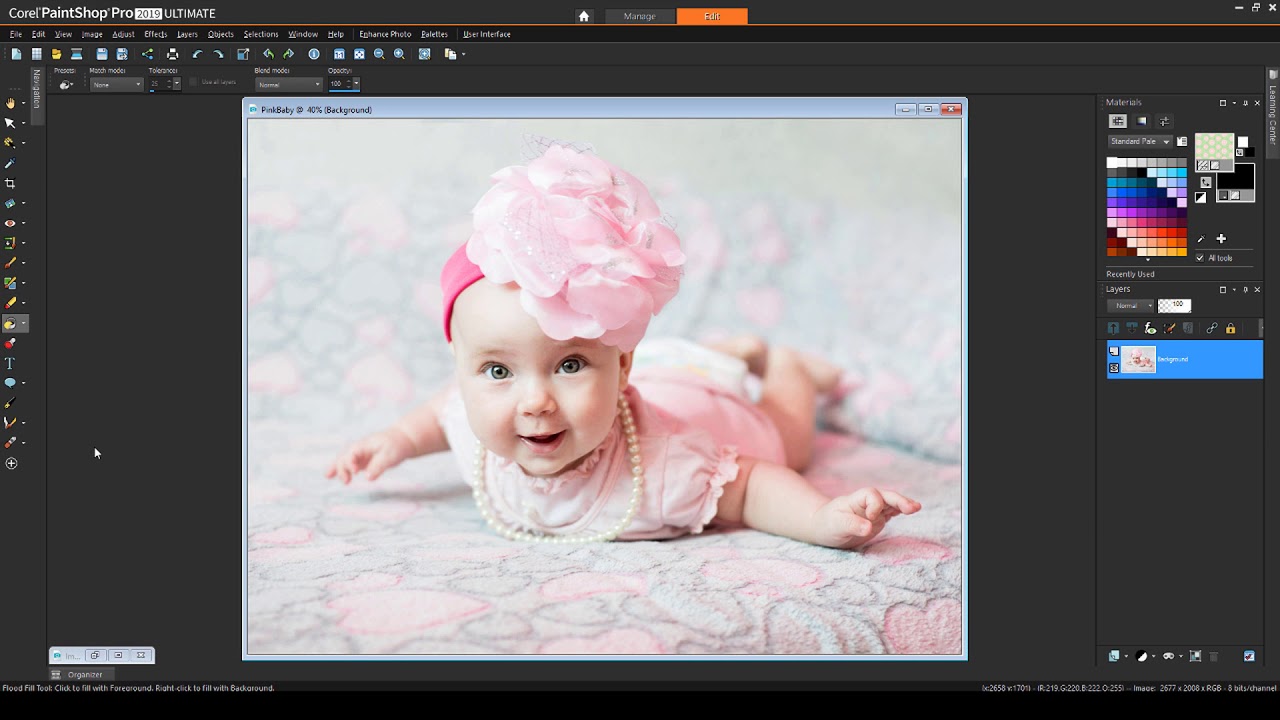Expand the Tolerance value dropdown arrow

pyautogui.click(x=177, y=84)
